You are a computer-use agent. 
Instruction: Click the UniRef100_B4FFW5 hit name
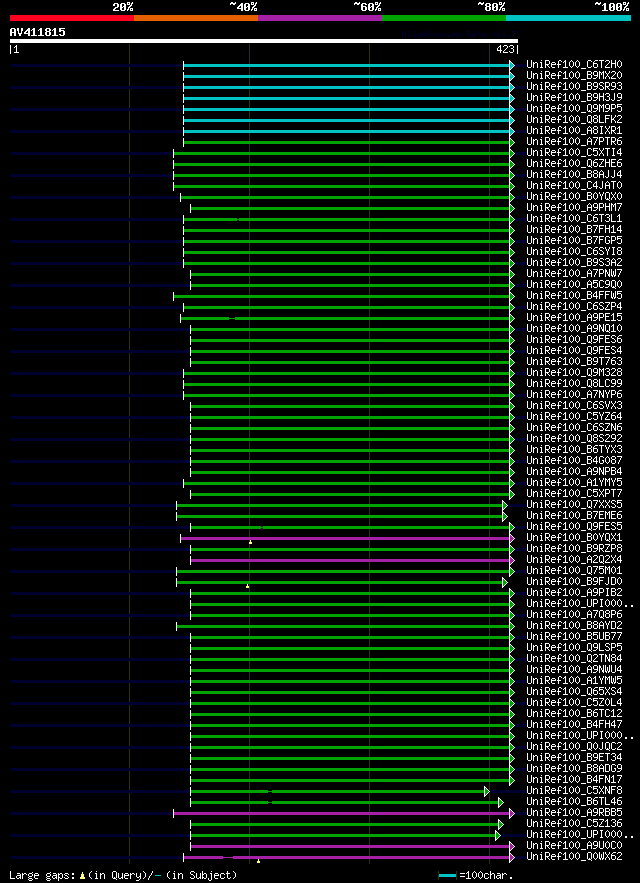tap(574, 296)
